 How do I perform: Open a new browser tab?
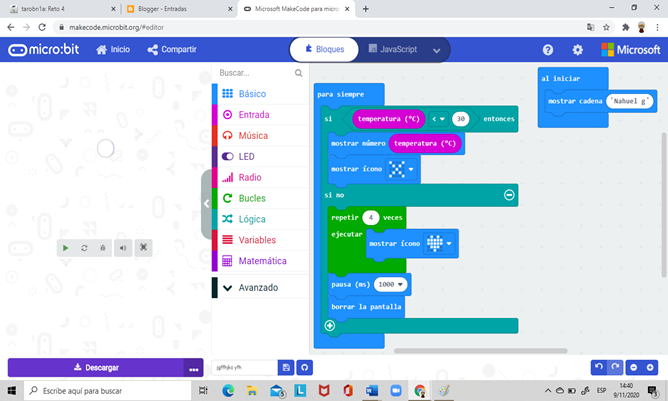coord(366,9)
